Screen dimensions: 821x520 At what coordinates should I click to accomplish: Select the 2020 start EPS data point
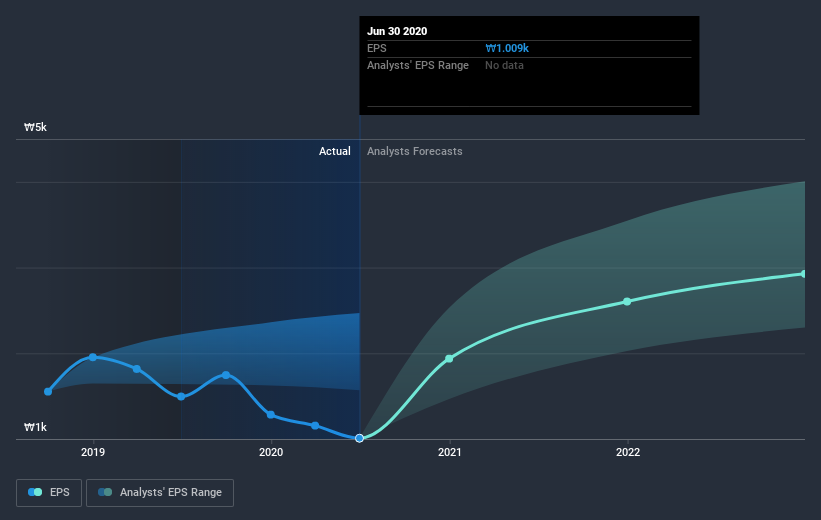[x=271, y=415]
